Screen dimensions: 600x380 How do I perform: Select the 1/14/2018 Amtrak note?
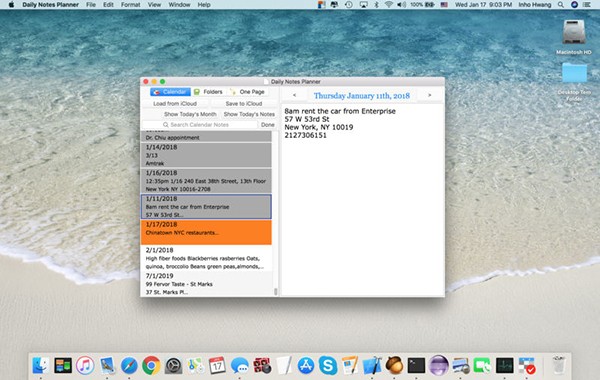tap(206, 155)
